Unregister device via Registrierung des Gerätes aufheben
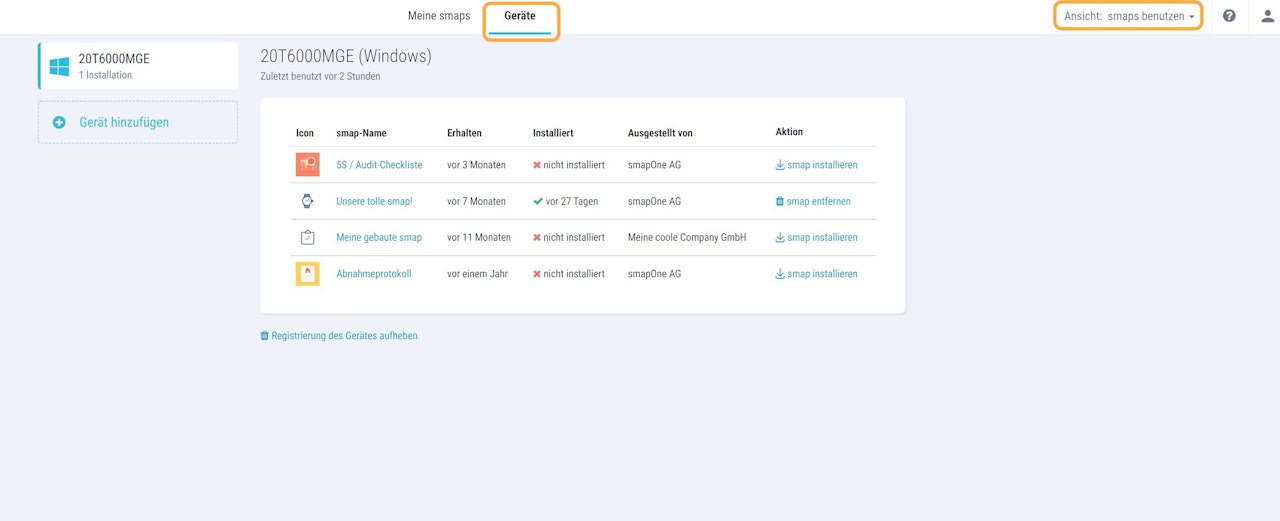The width and height of the screenshot is (1280, 521). [x=344, y=336]
